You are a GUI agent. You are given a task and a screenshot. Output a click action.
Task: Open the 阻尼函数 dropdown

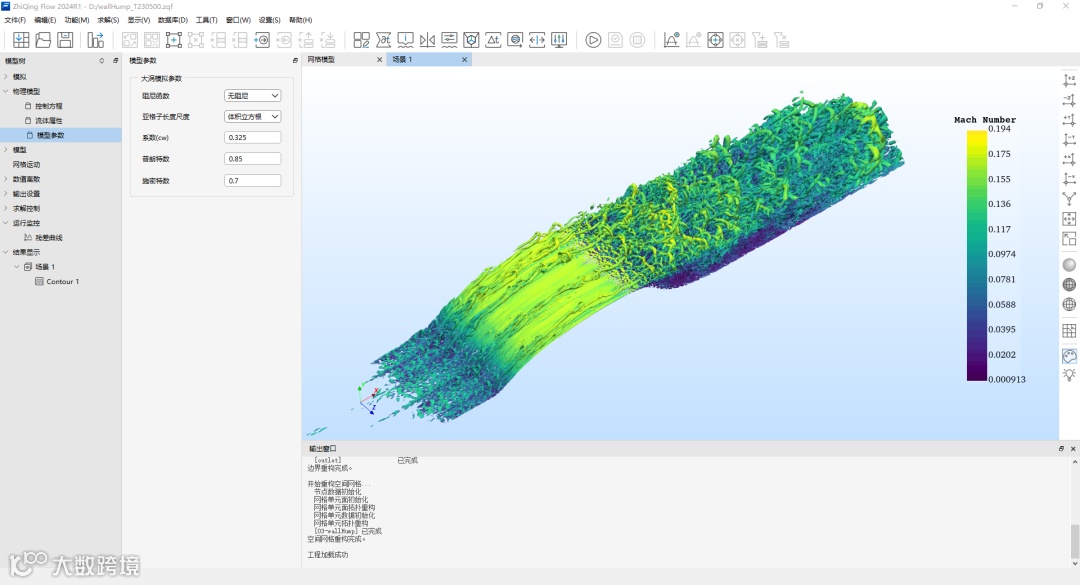(252, 96)
